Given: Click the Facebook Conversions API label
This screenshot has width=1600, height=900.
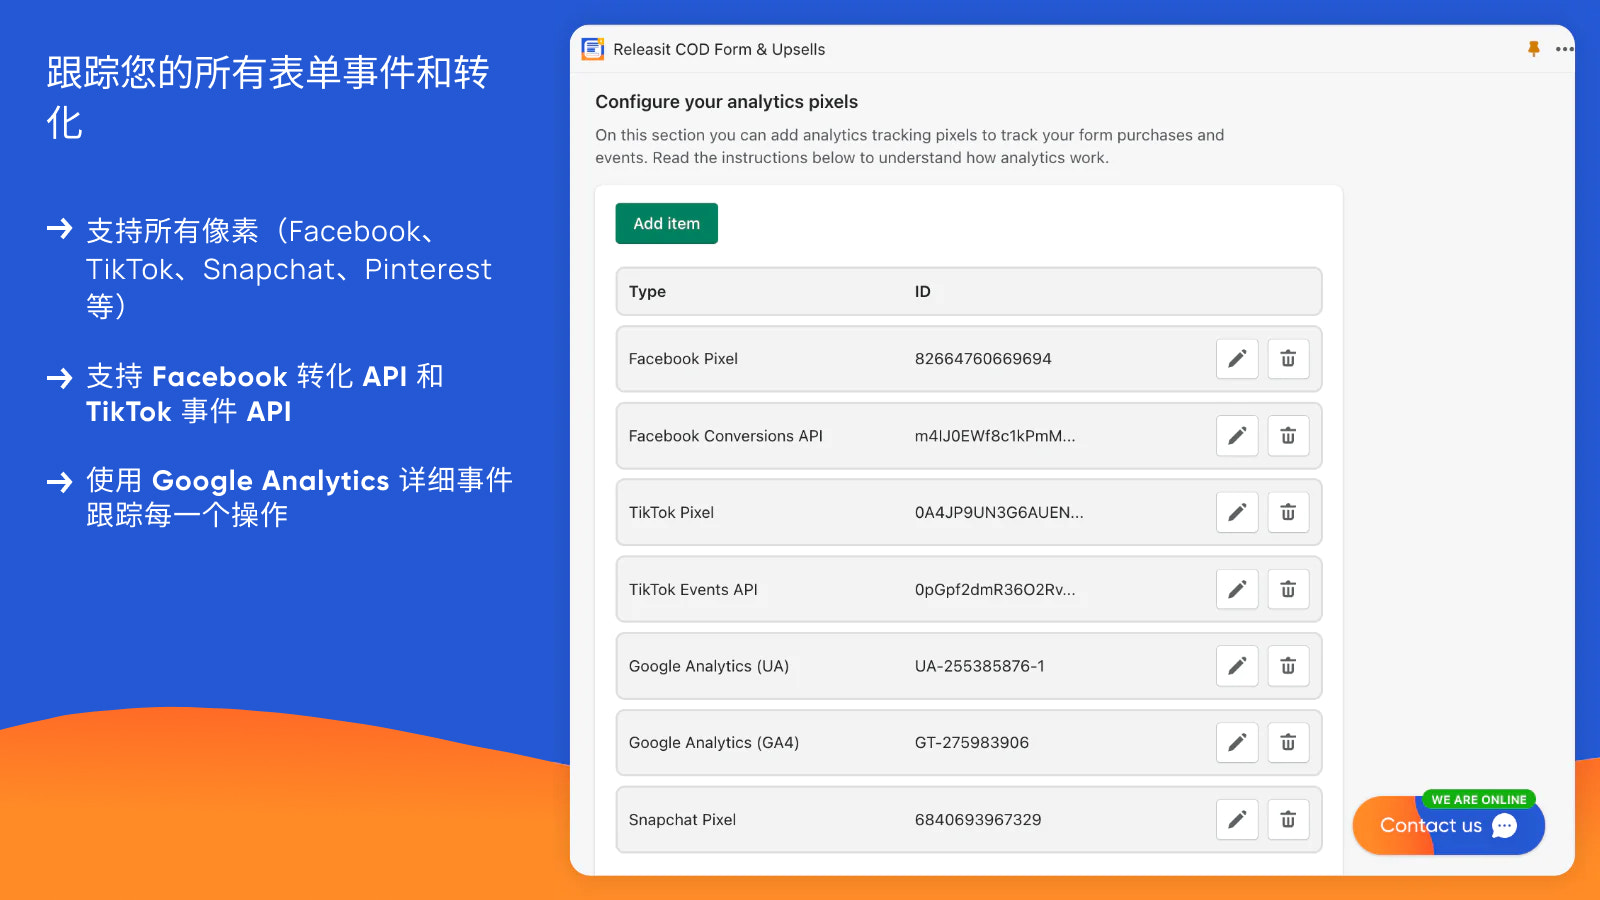Looking at the screenshot, I should (726, 436).
